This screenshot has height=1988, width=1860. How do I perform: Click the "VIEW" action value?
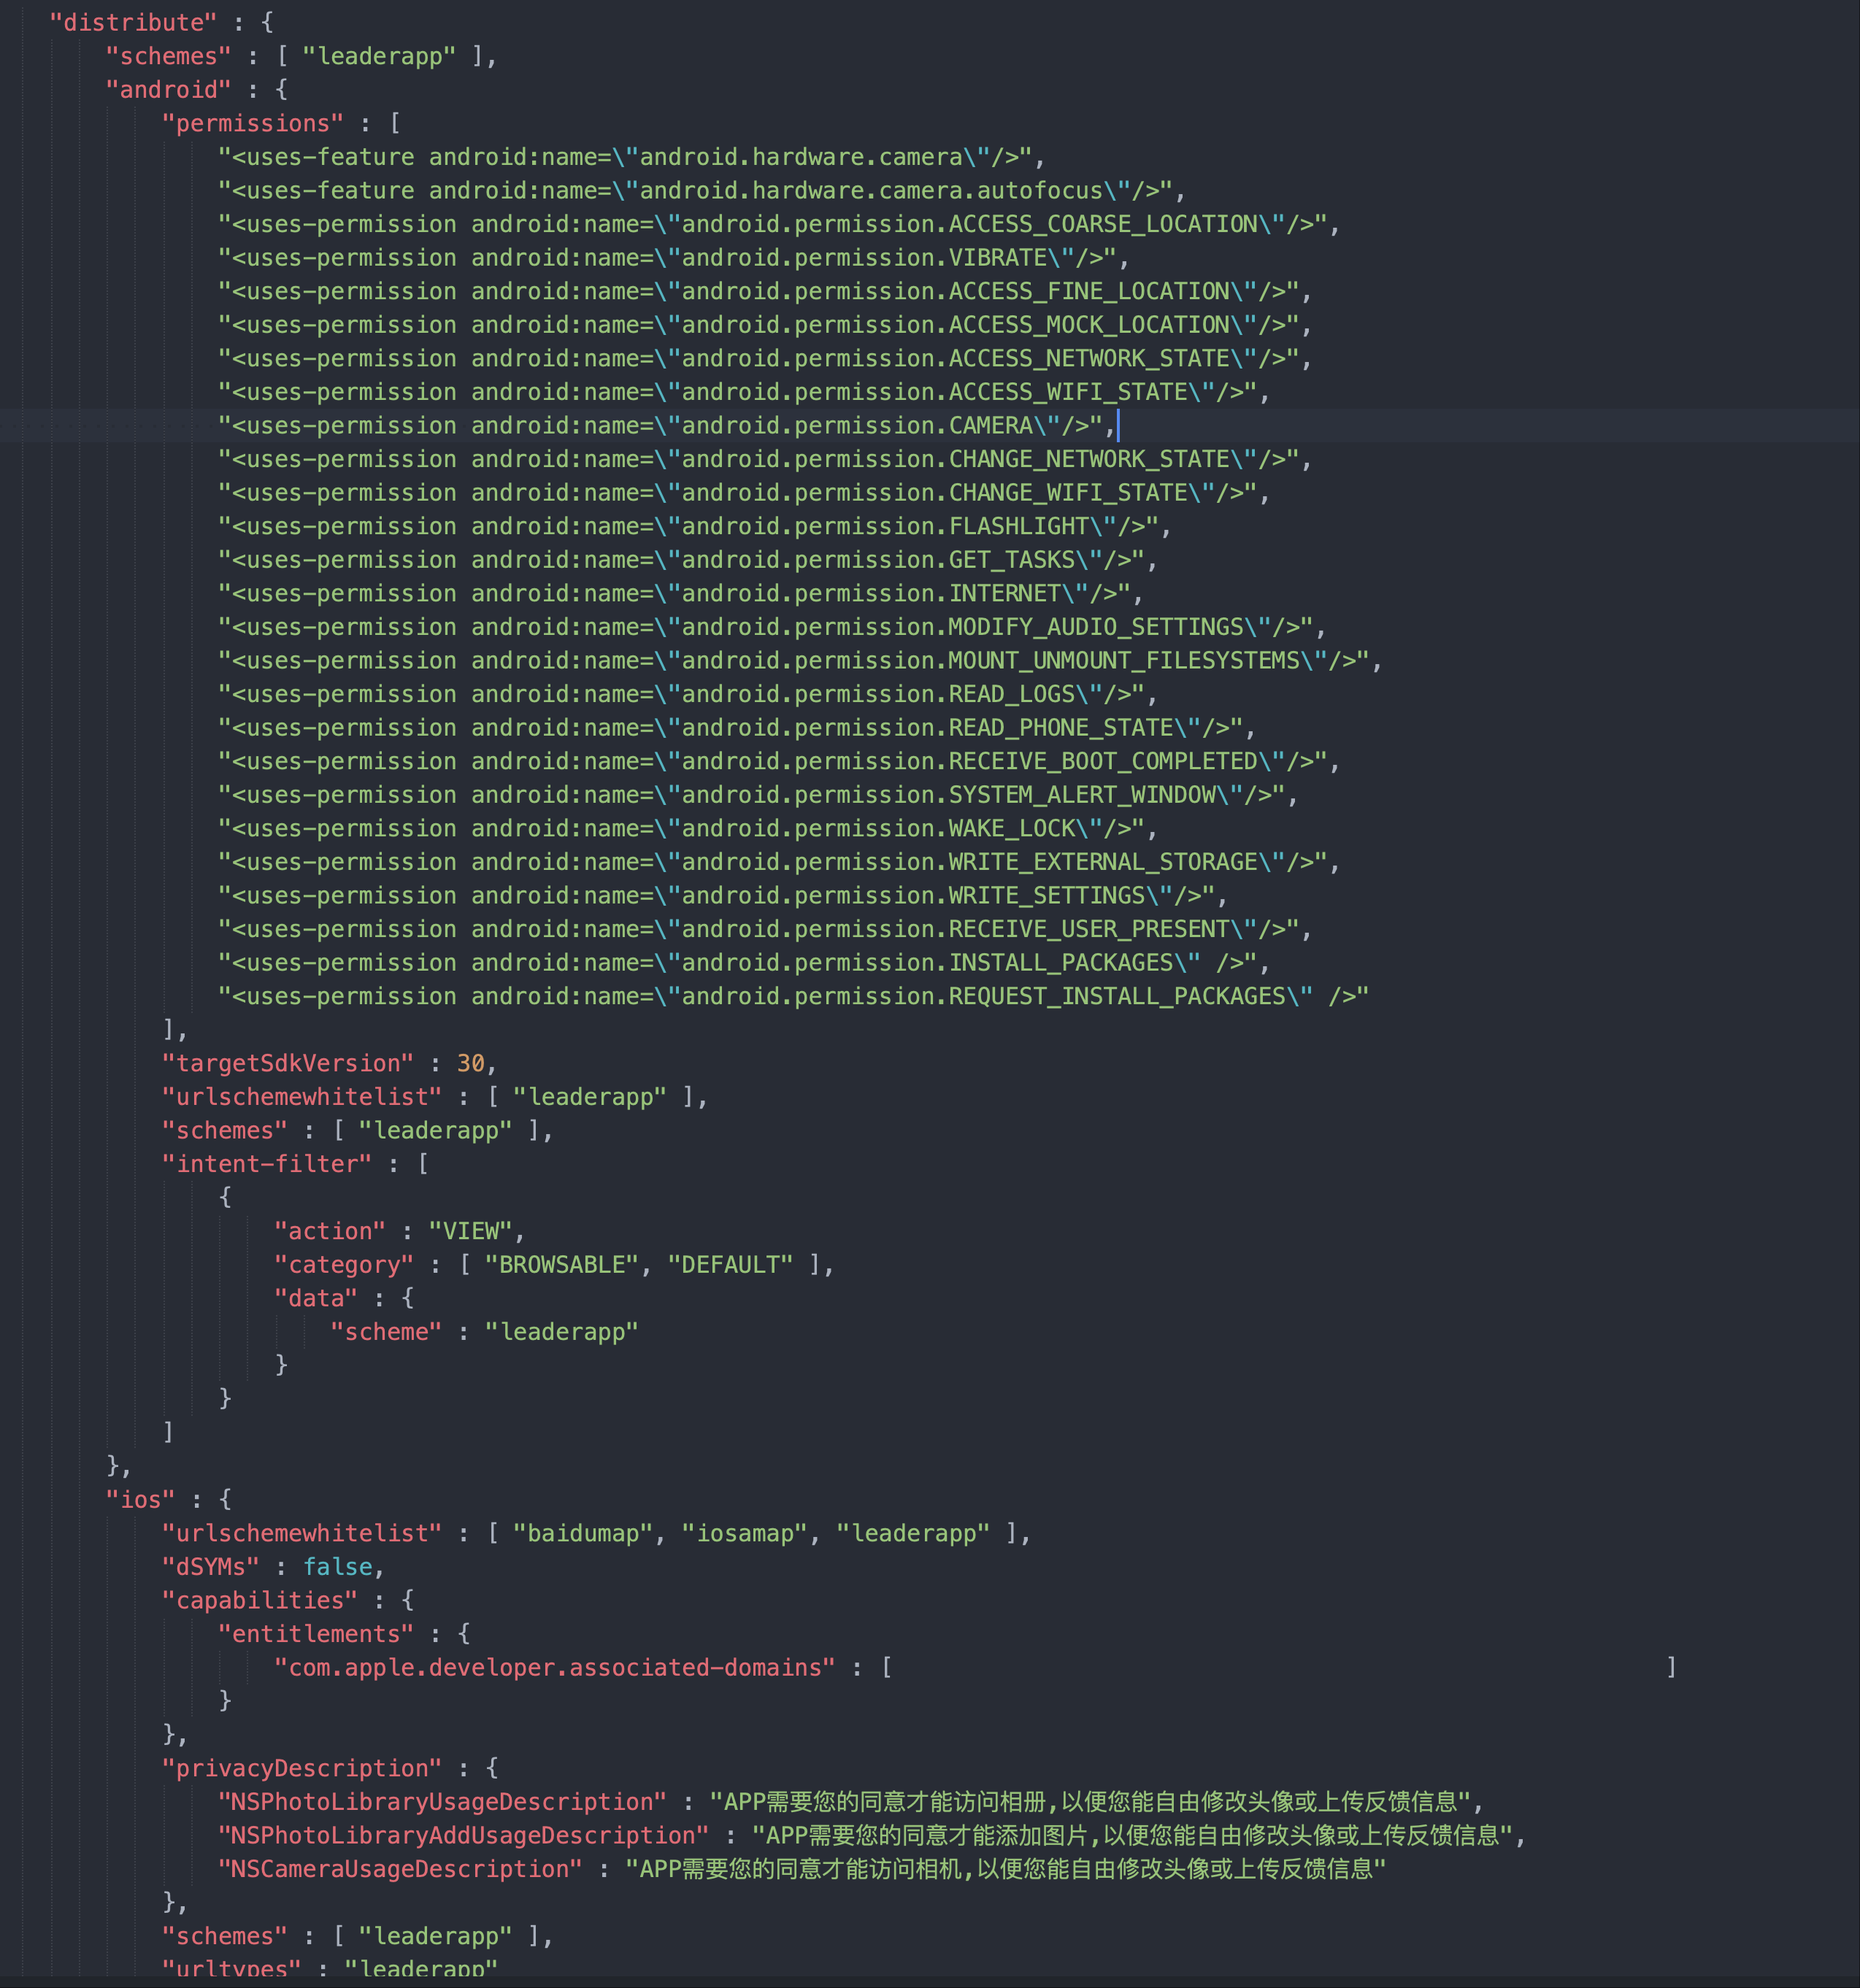470,1231
